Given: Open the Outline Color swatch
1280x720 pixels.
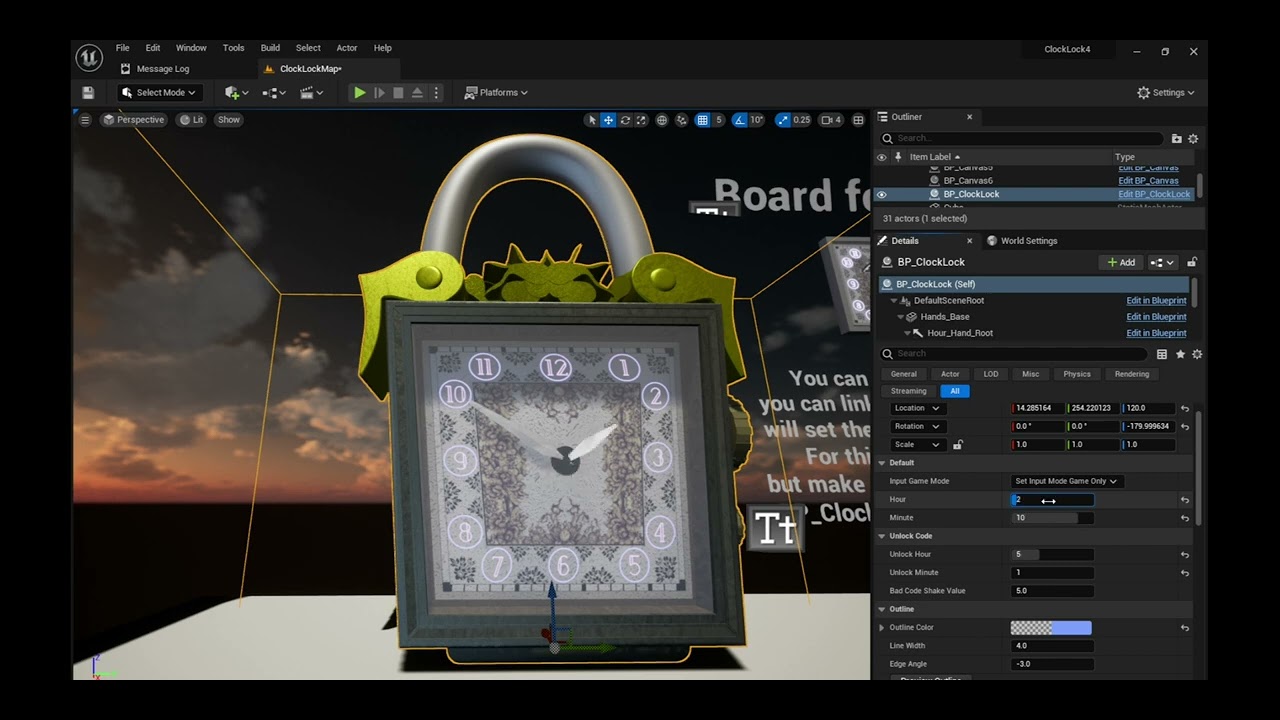Looking at the screenshot, I should (1051, 628).
